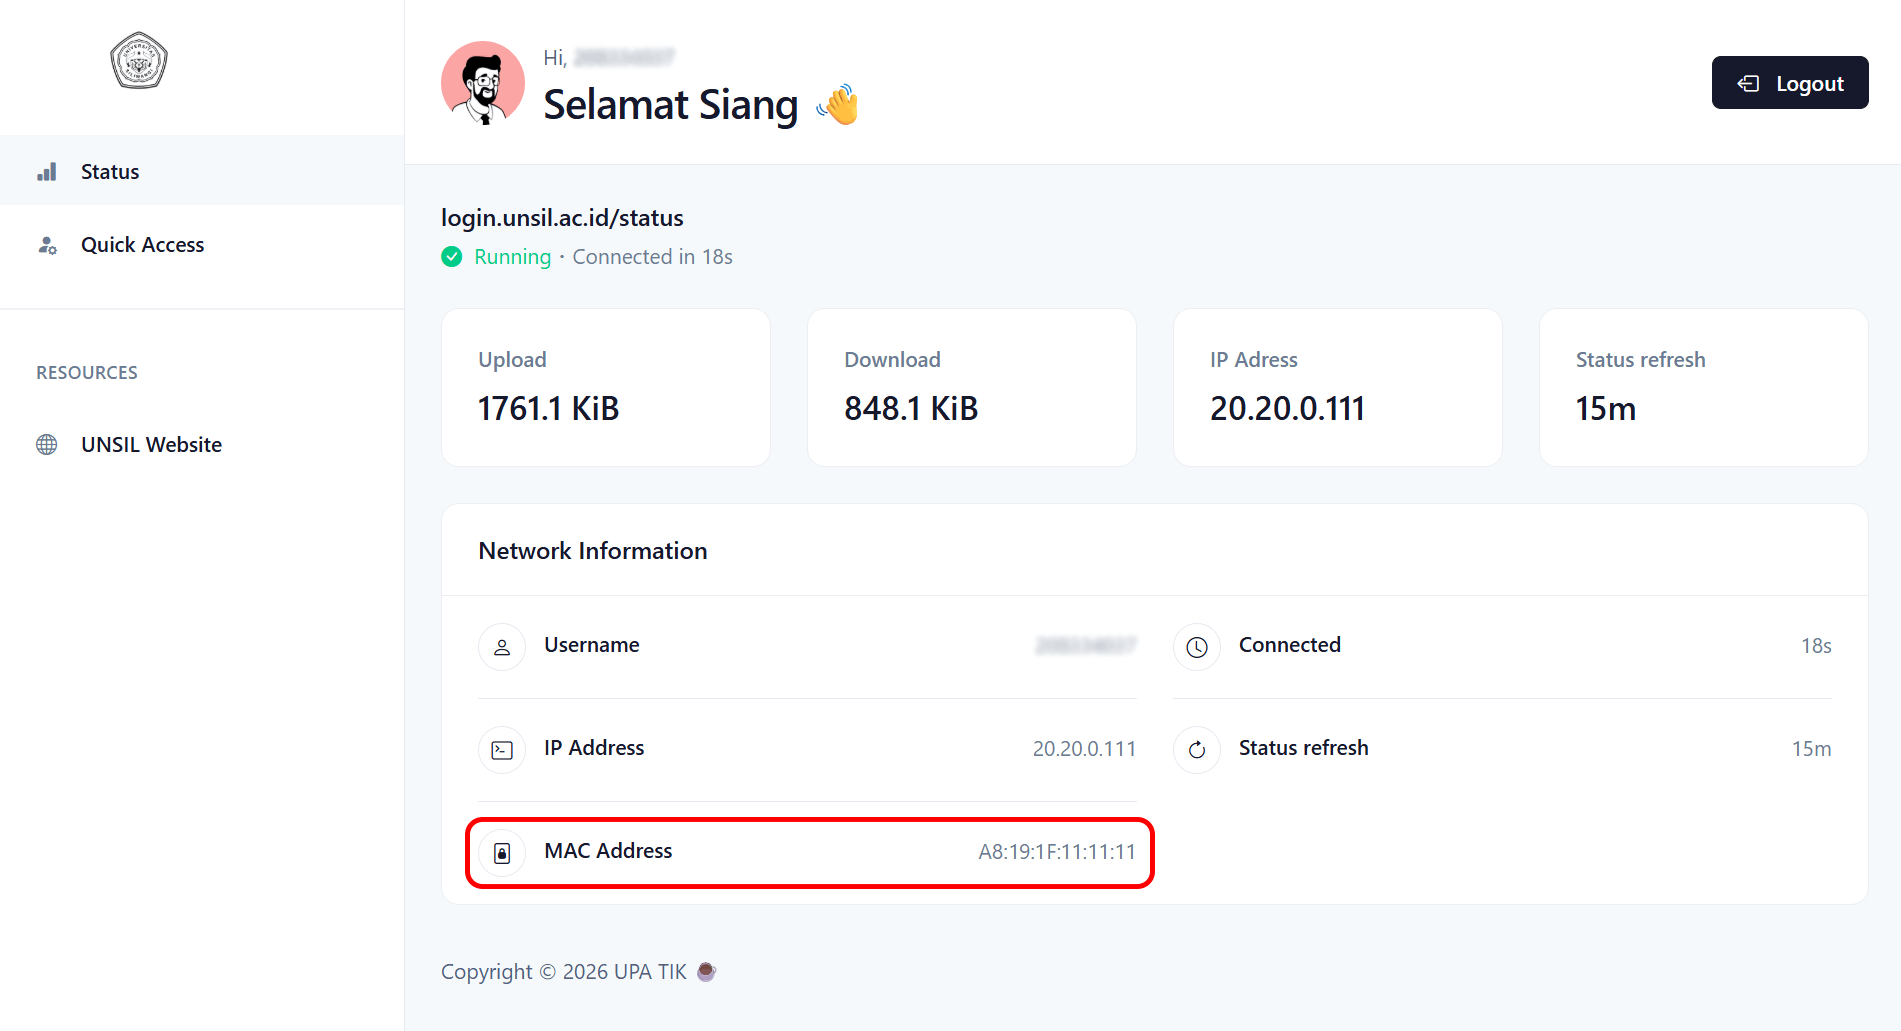Image resolution: width=1901 pixels, height=1031 pixels.
Task: Click the lock icon beside MAC Address
Action: 501,852
